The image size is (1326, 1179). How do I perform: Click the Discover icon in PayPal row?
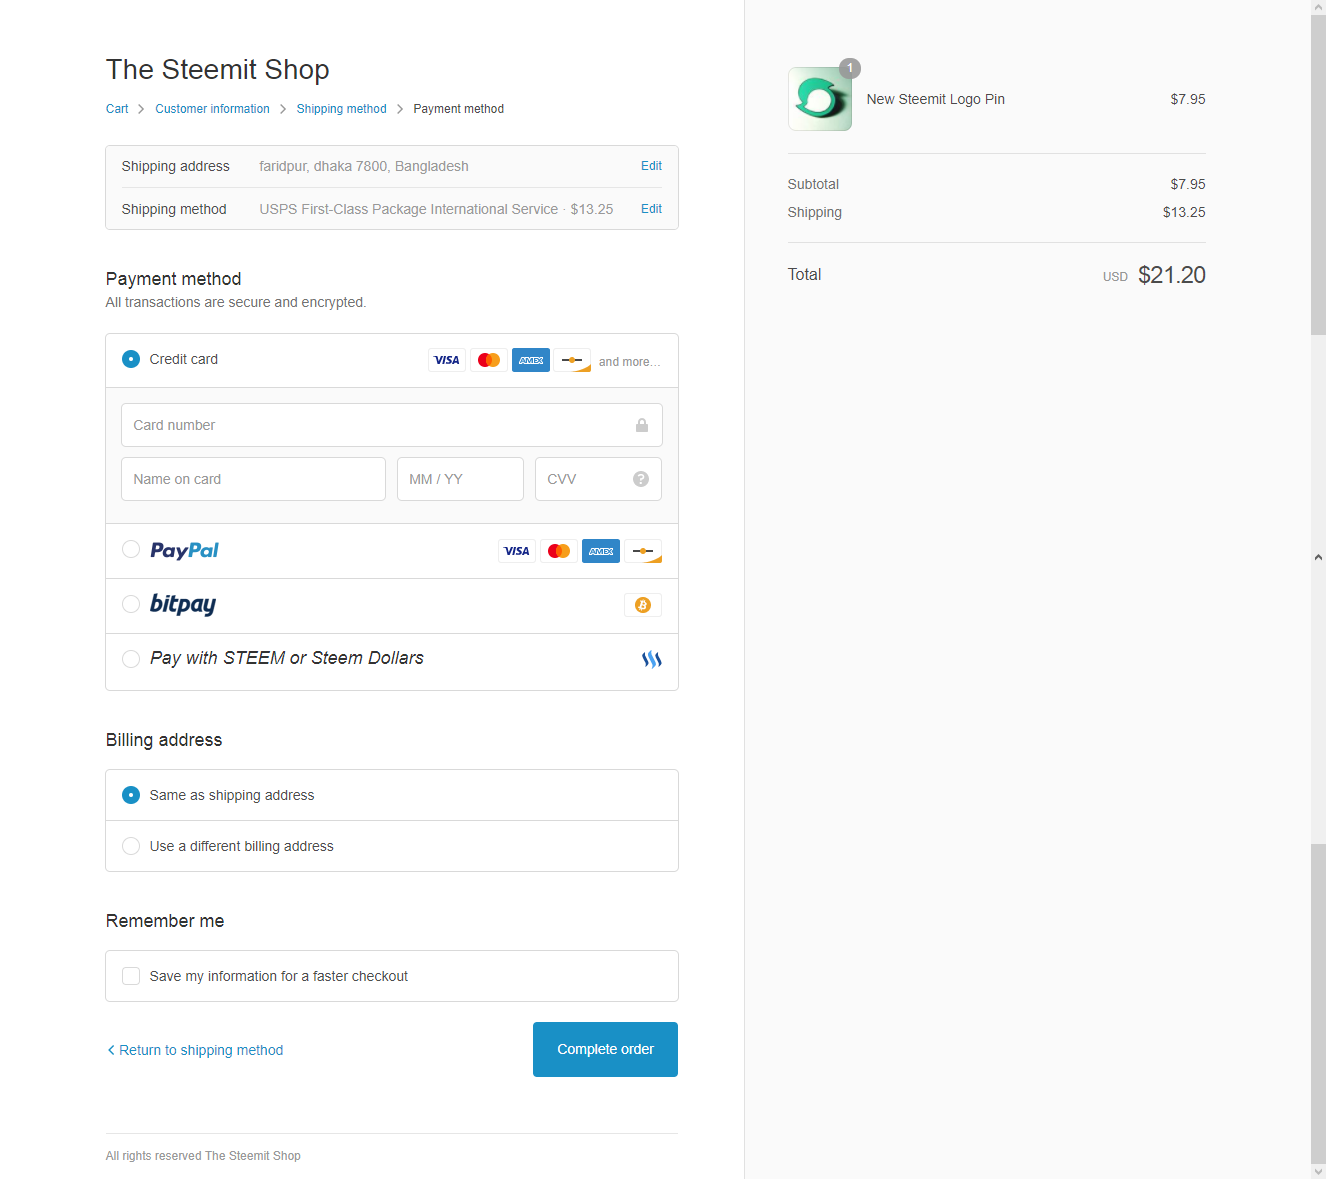(643, 551)
